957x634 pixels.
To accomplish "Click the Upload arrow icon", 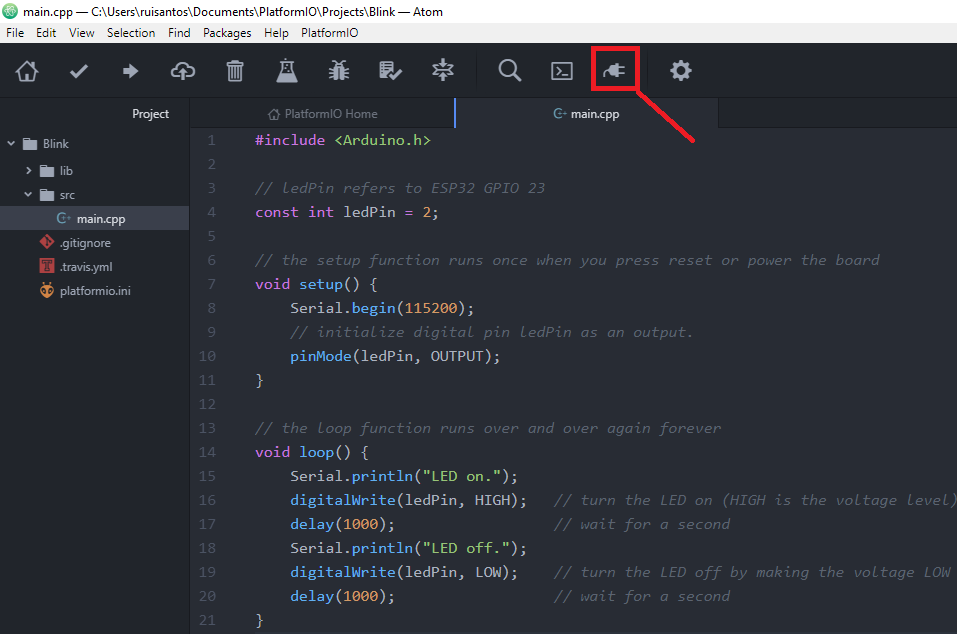I will tap(131, 71).
